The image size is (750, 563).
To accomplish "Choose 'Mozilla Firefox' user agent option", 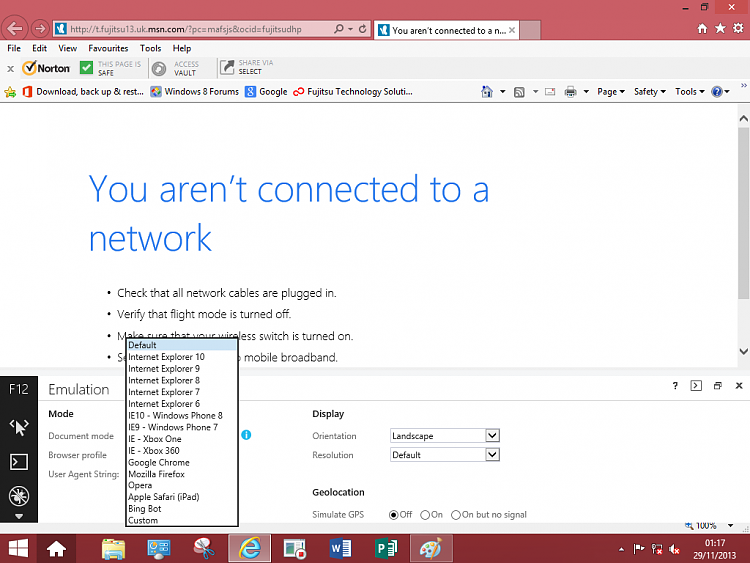I will 182,474.
